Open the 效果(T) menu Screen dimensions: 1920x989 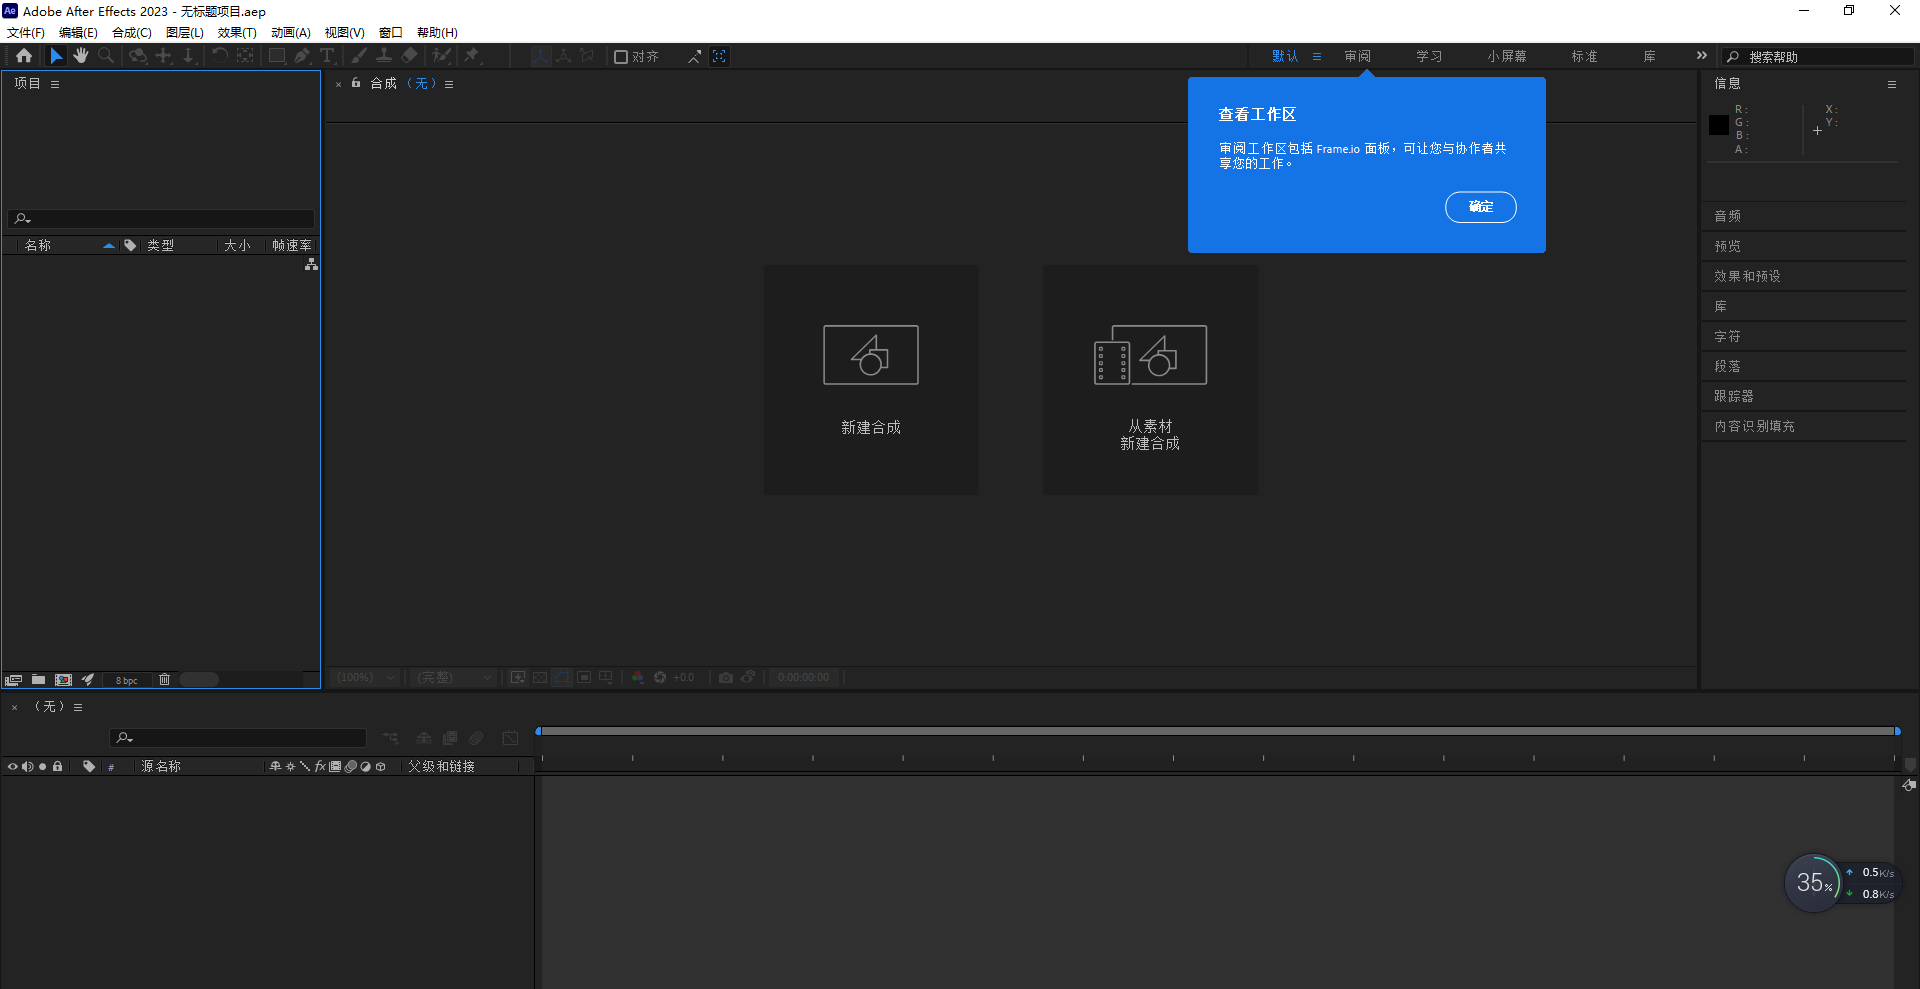tap(237, 33)
